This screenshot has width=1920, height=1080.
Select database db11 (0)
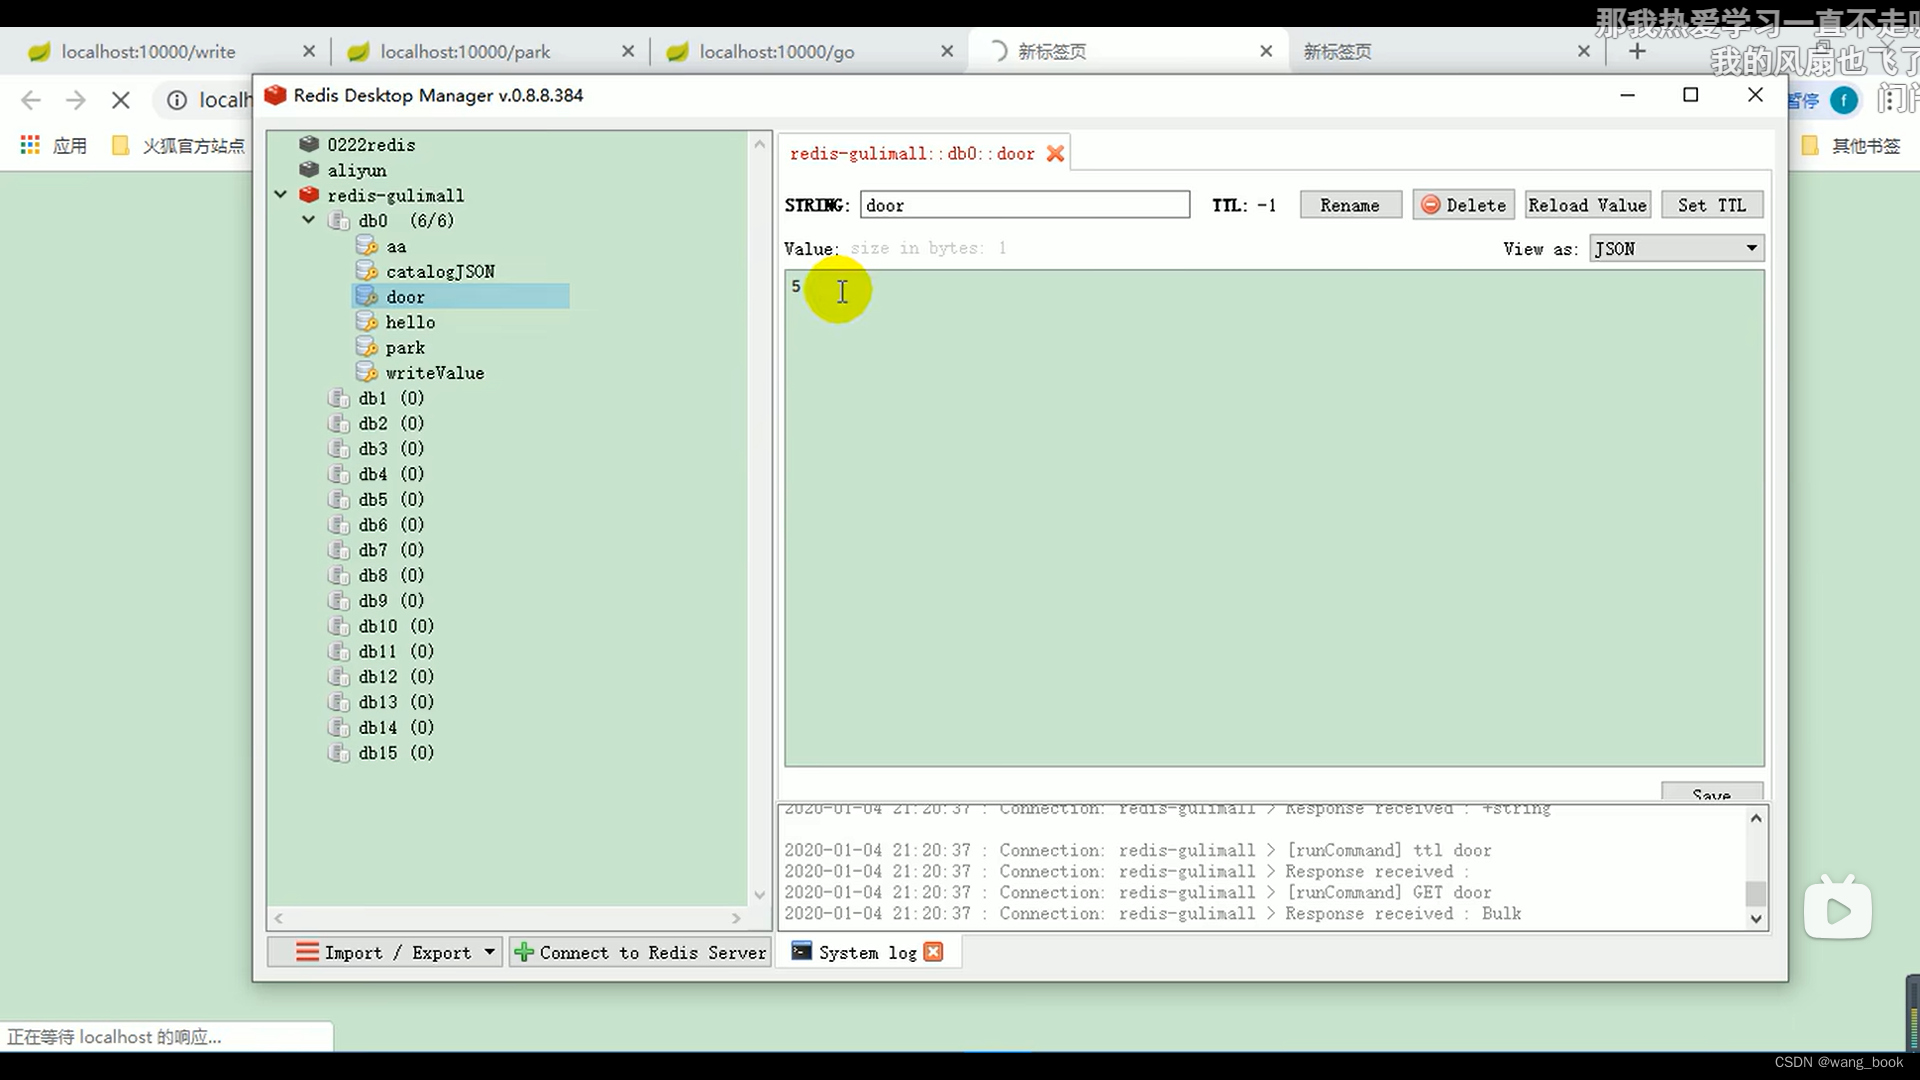pos(396,651)
